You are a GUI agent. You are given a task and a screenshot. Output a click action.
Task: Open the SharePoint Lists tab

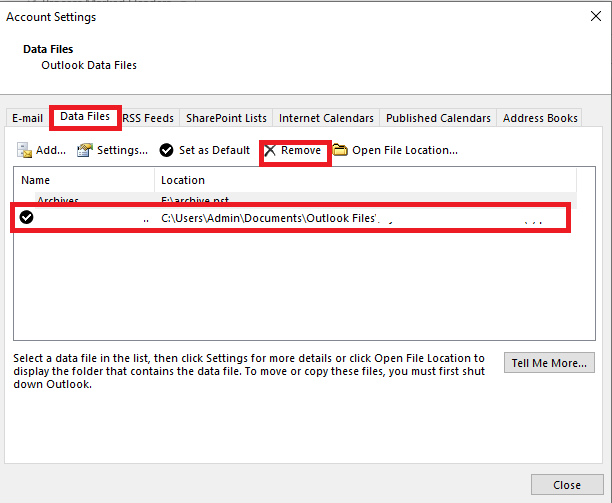click(x=226, y=118)
